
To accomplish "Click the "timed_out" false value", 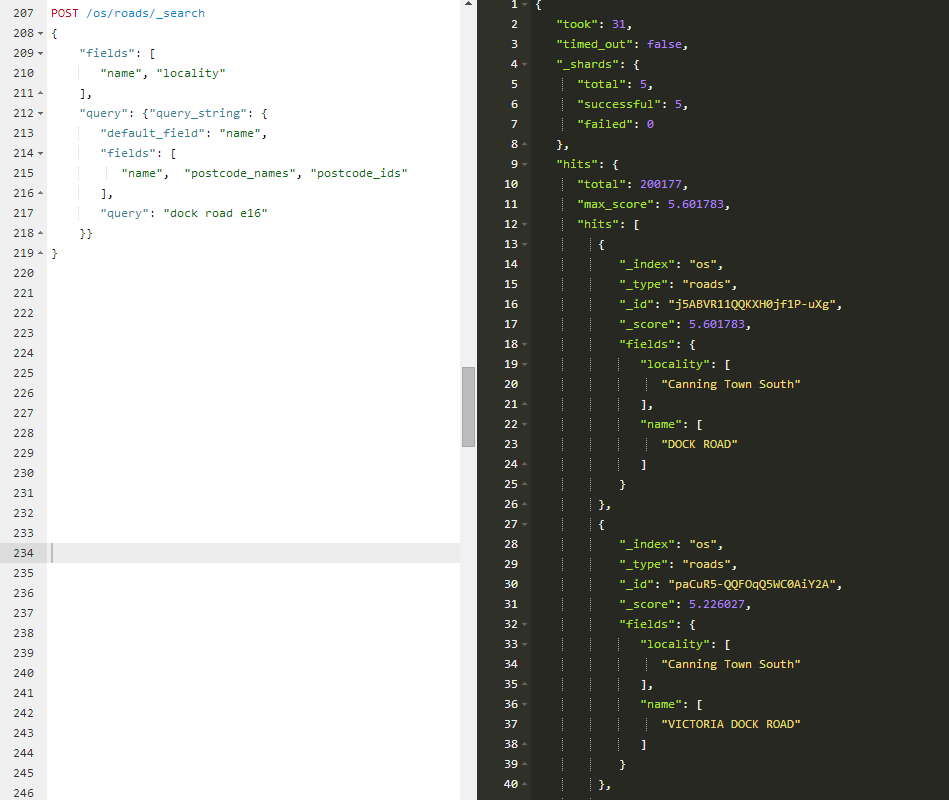I will point(665,44).
